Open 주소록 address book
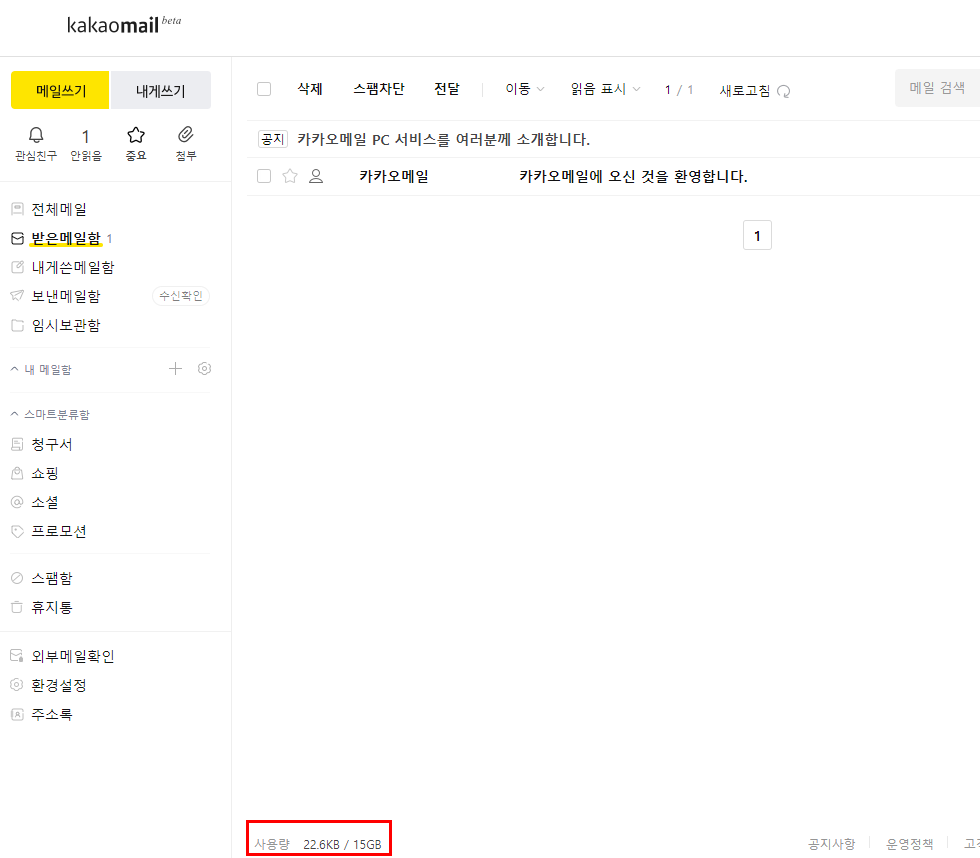The image size is (980, 858). 52,714
